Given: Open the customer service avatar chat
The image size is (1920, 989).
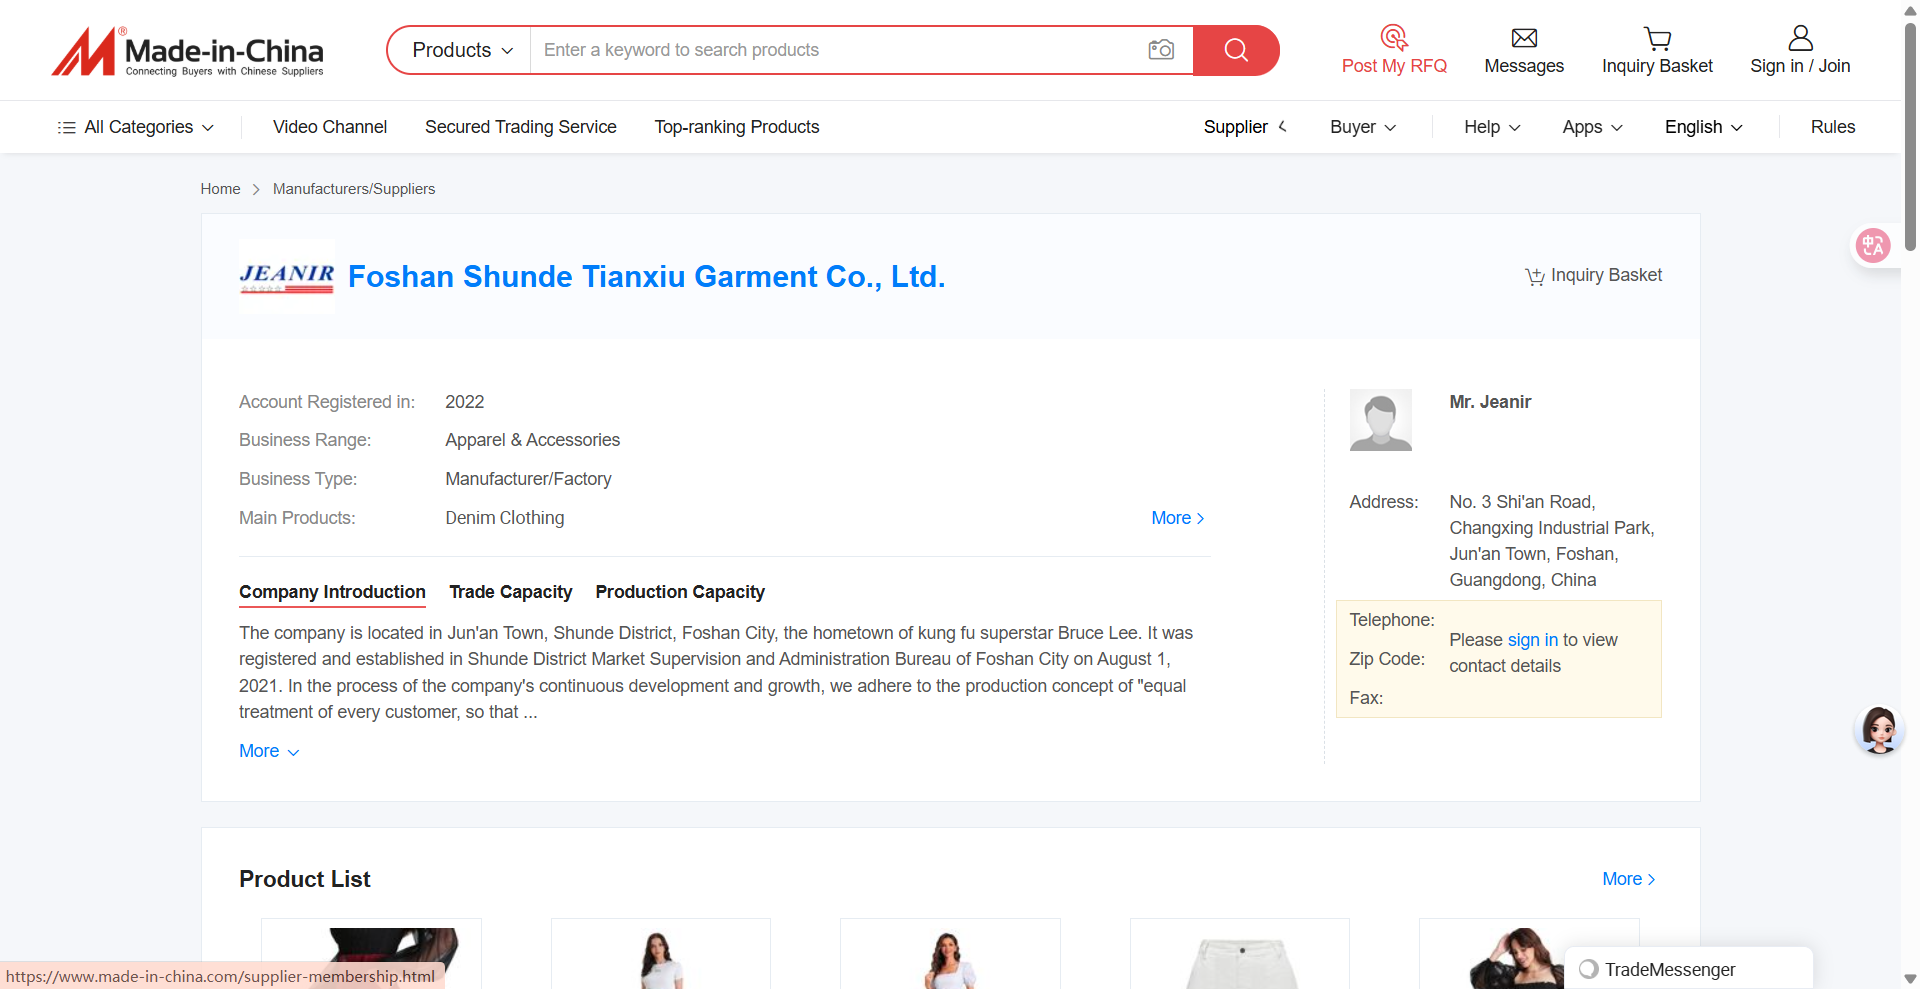Looking at the screenshot, I should coord(1878,730).
